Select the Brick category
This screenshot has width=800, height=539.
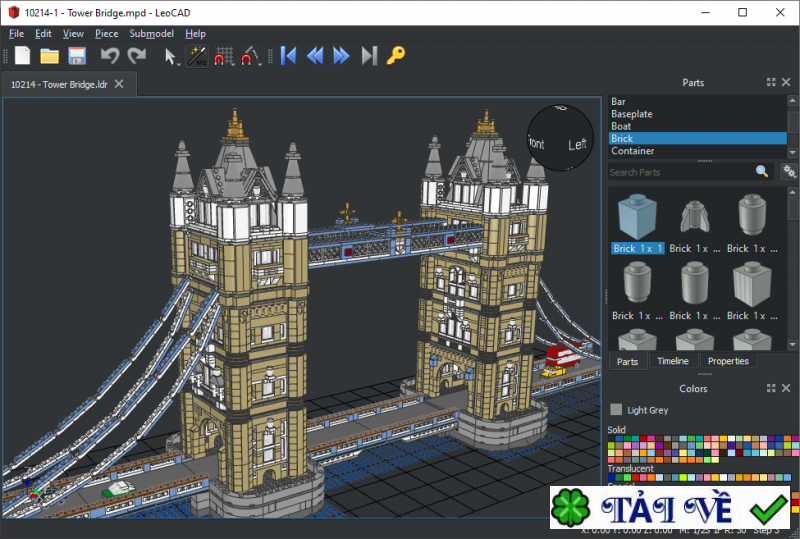click(x=698, y=138)
